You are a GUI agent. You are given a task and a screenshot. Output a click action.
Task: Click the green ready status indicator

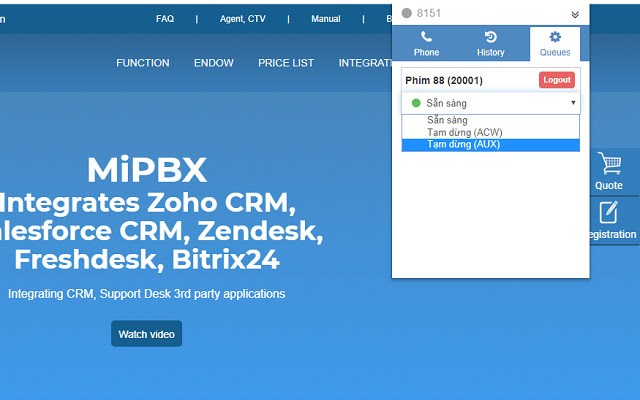[x=416, y=103]
